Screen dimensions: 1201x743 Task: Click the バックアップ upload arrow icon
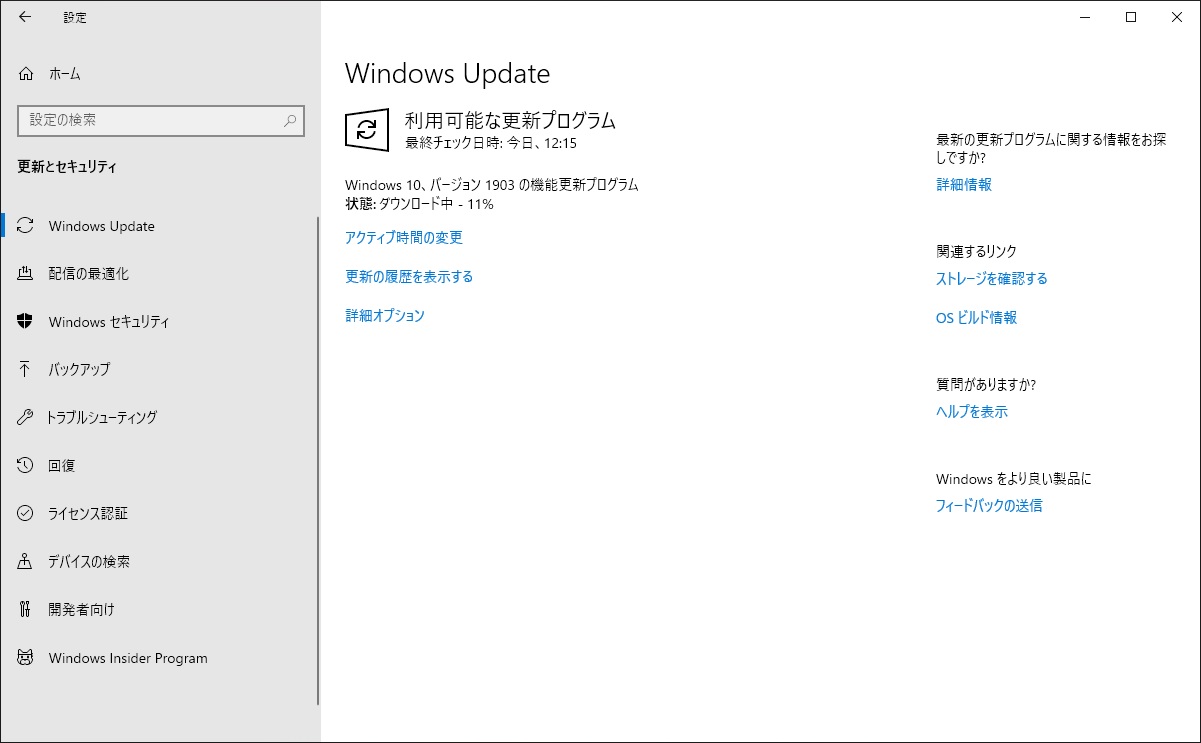click(26, 369)
